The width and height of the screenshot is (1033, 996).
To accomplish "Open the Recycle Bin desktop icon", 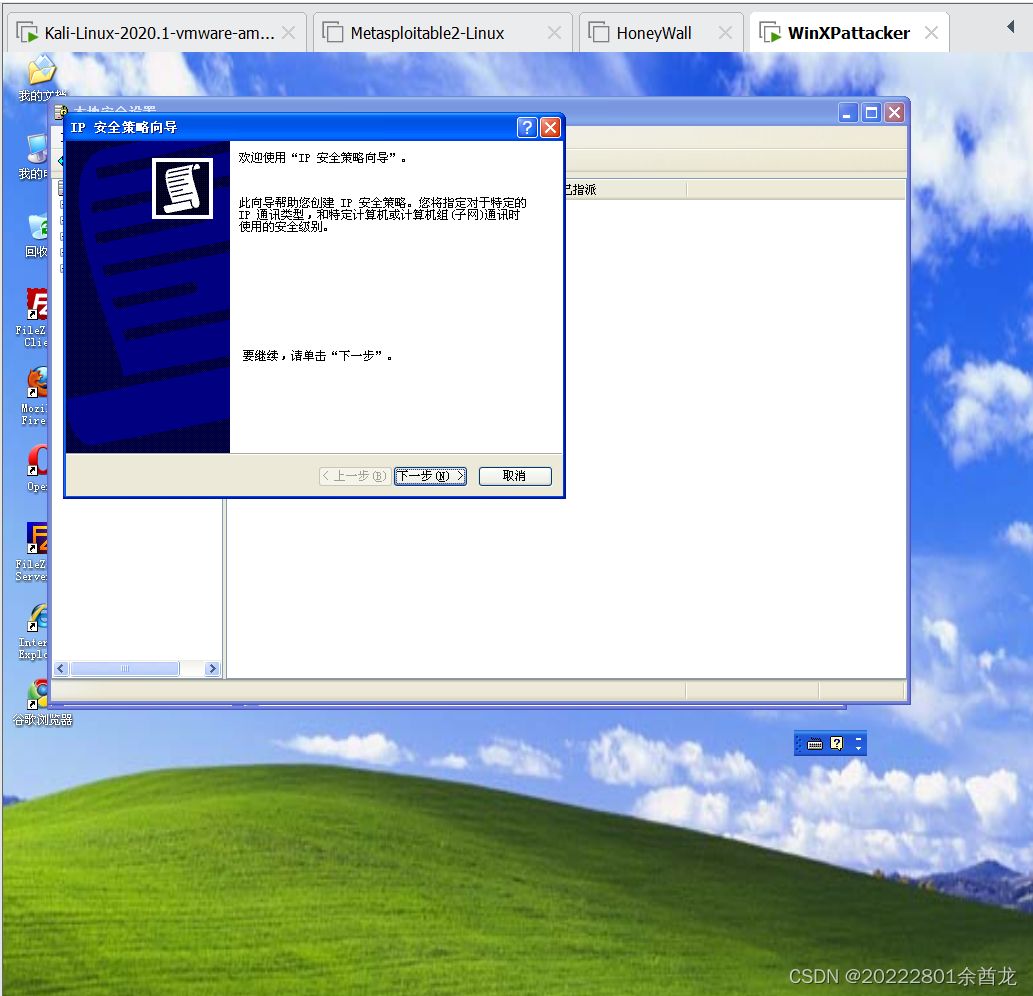I will [36, 235].
